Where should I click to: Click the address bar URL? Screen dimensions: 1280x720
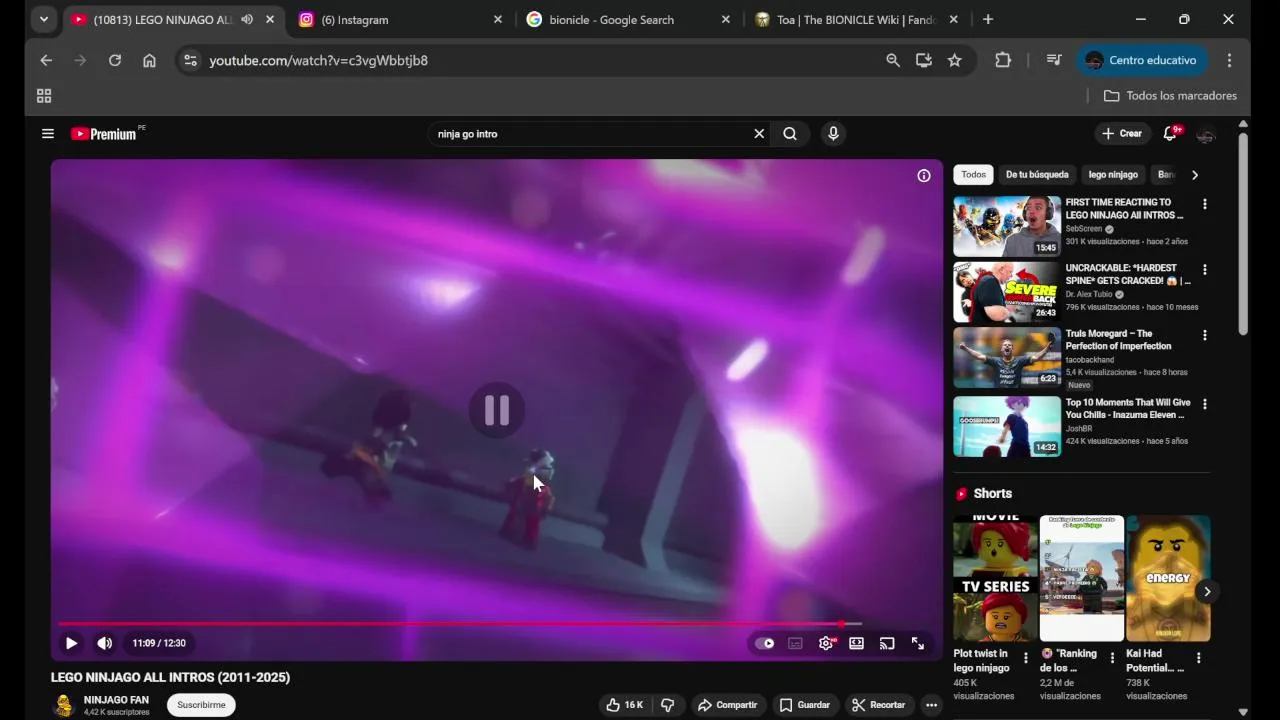tap(318, 61)
